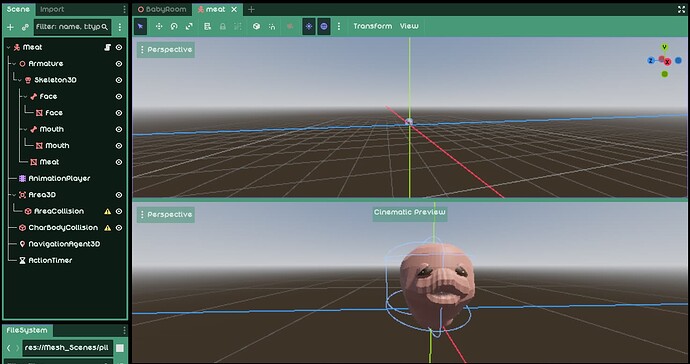Screen dimensions: 690x364
Task: Toggle the Use Snap magnet icon
Action: (x=272, y=26)
